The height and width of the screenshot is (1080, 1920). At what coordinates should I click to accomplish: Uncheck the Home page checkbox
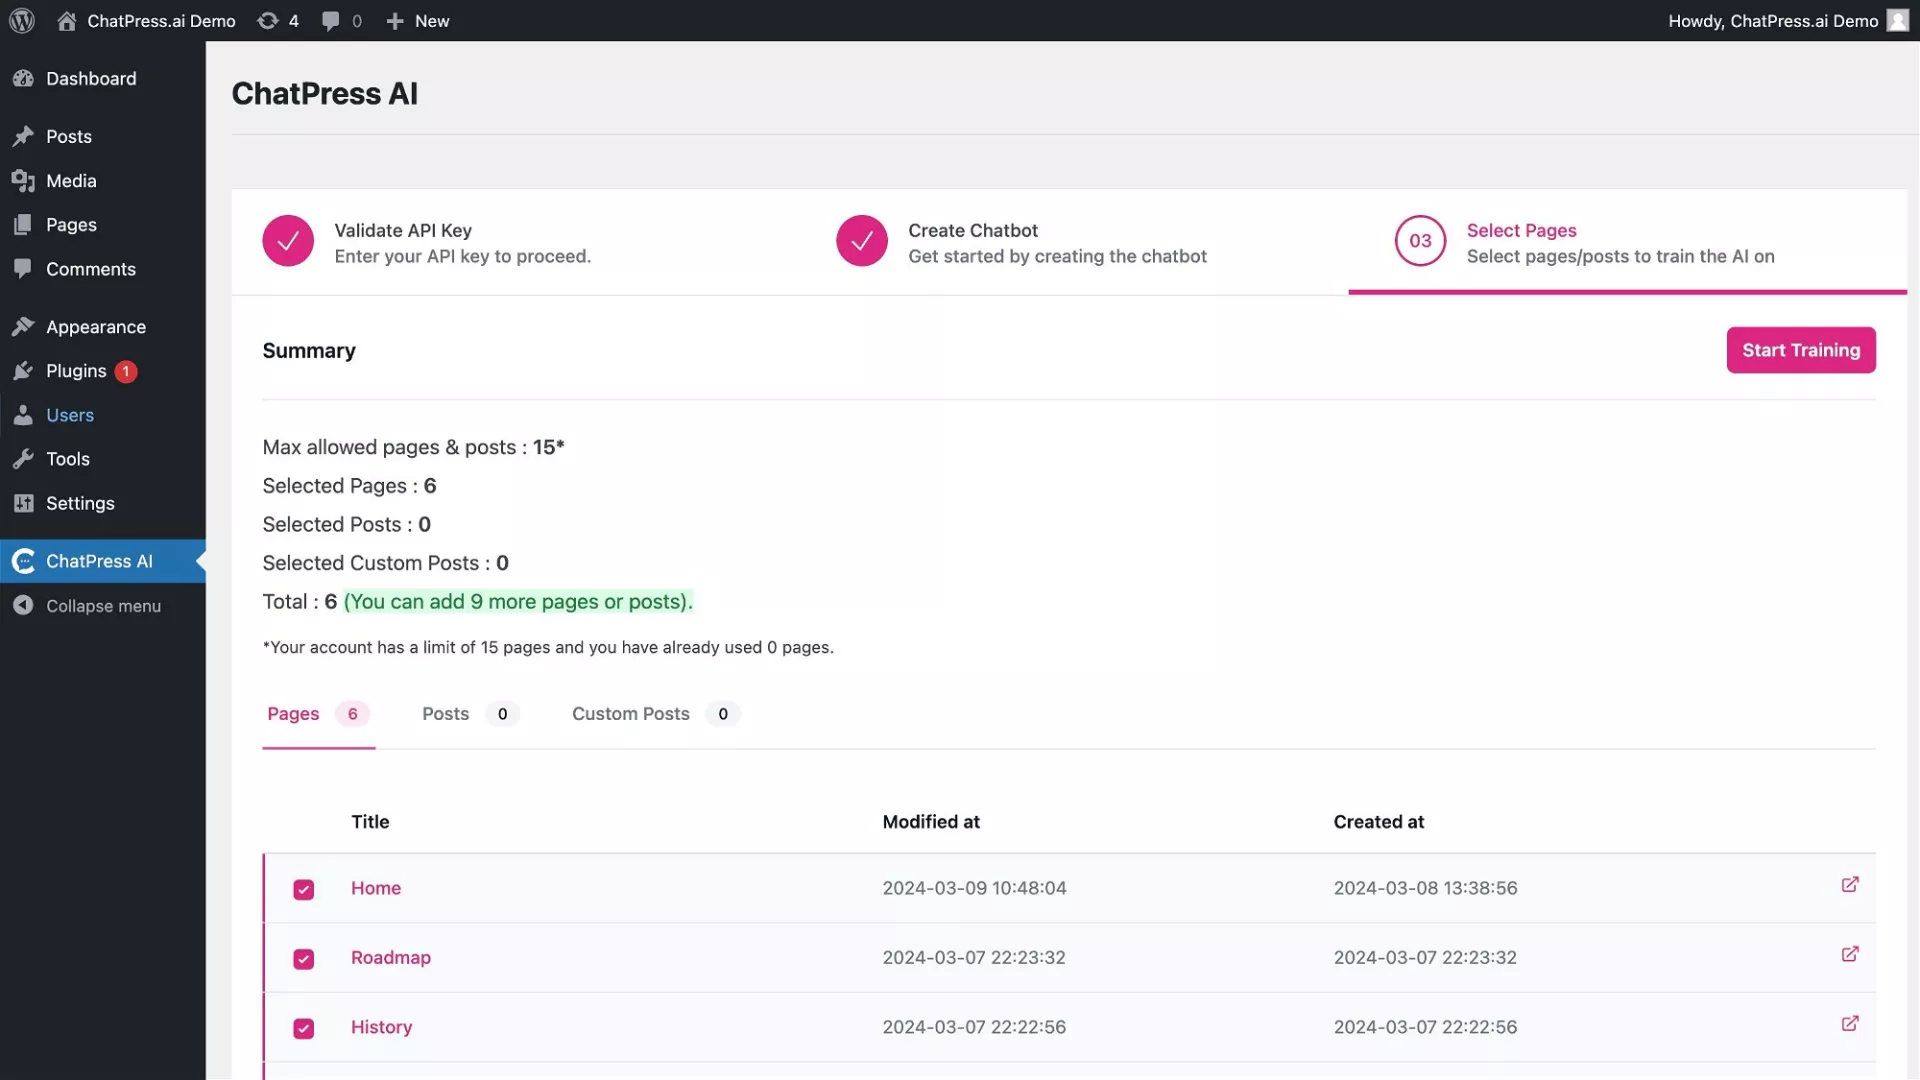(303, 890)
